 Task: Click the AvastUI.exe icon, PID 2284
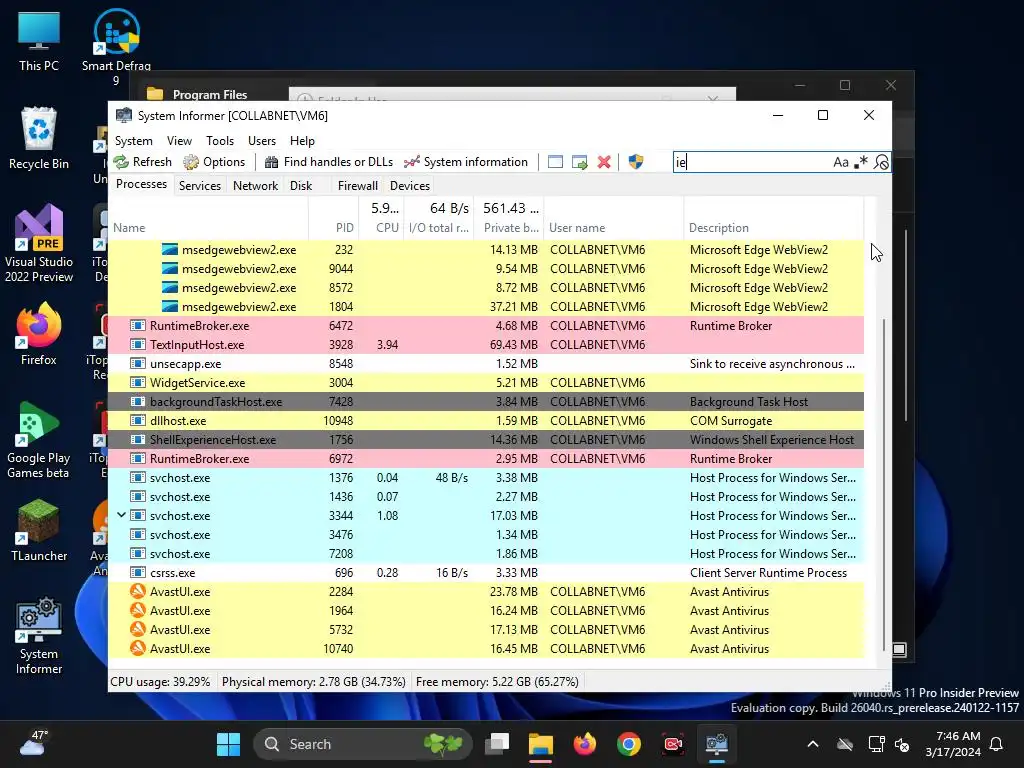click(137, 592)
